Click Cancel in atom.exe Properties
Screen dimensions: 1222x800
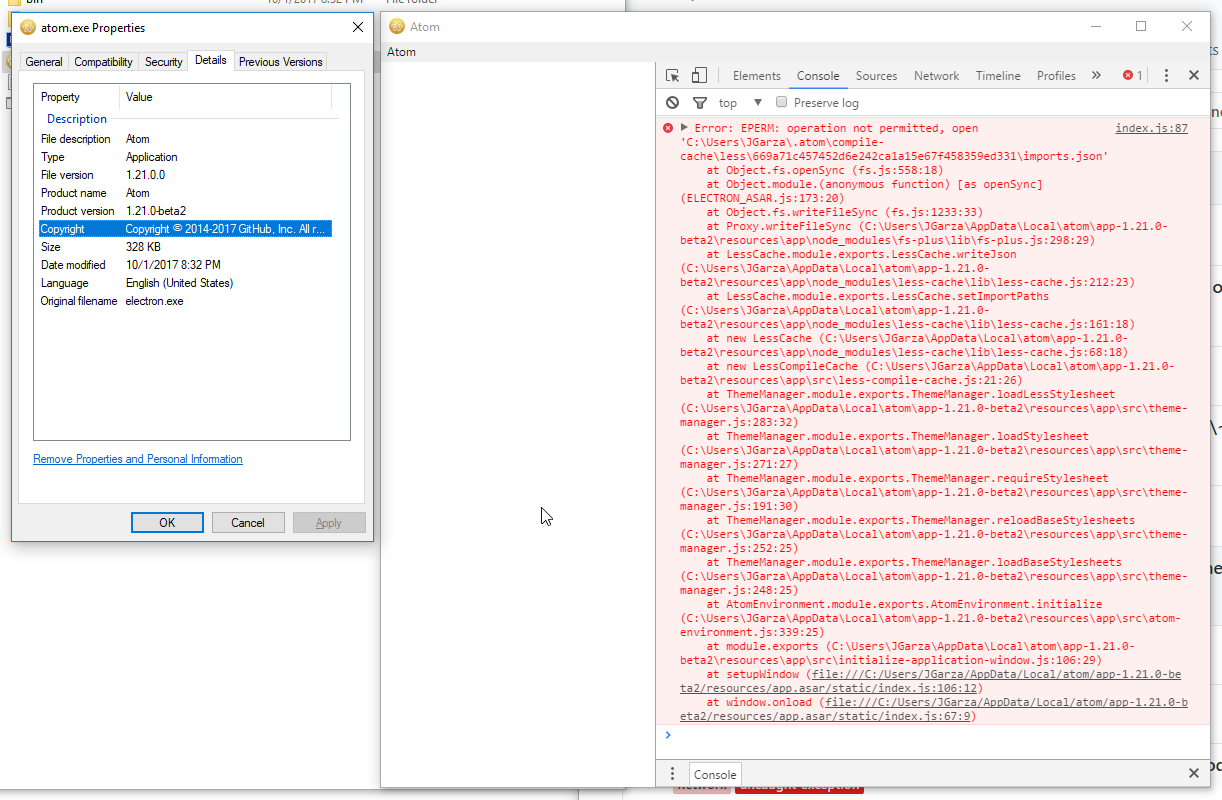tap(248, 523)
